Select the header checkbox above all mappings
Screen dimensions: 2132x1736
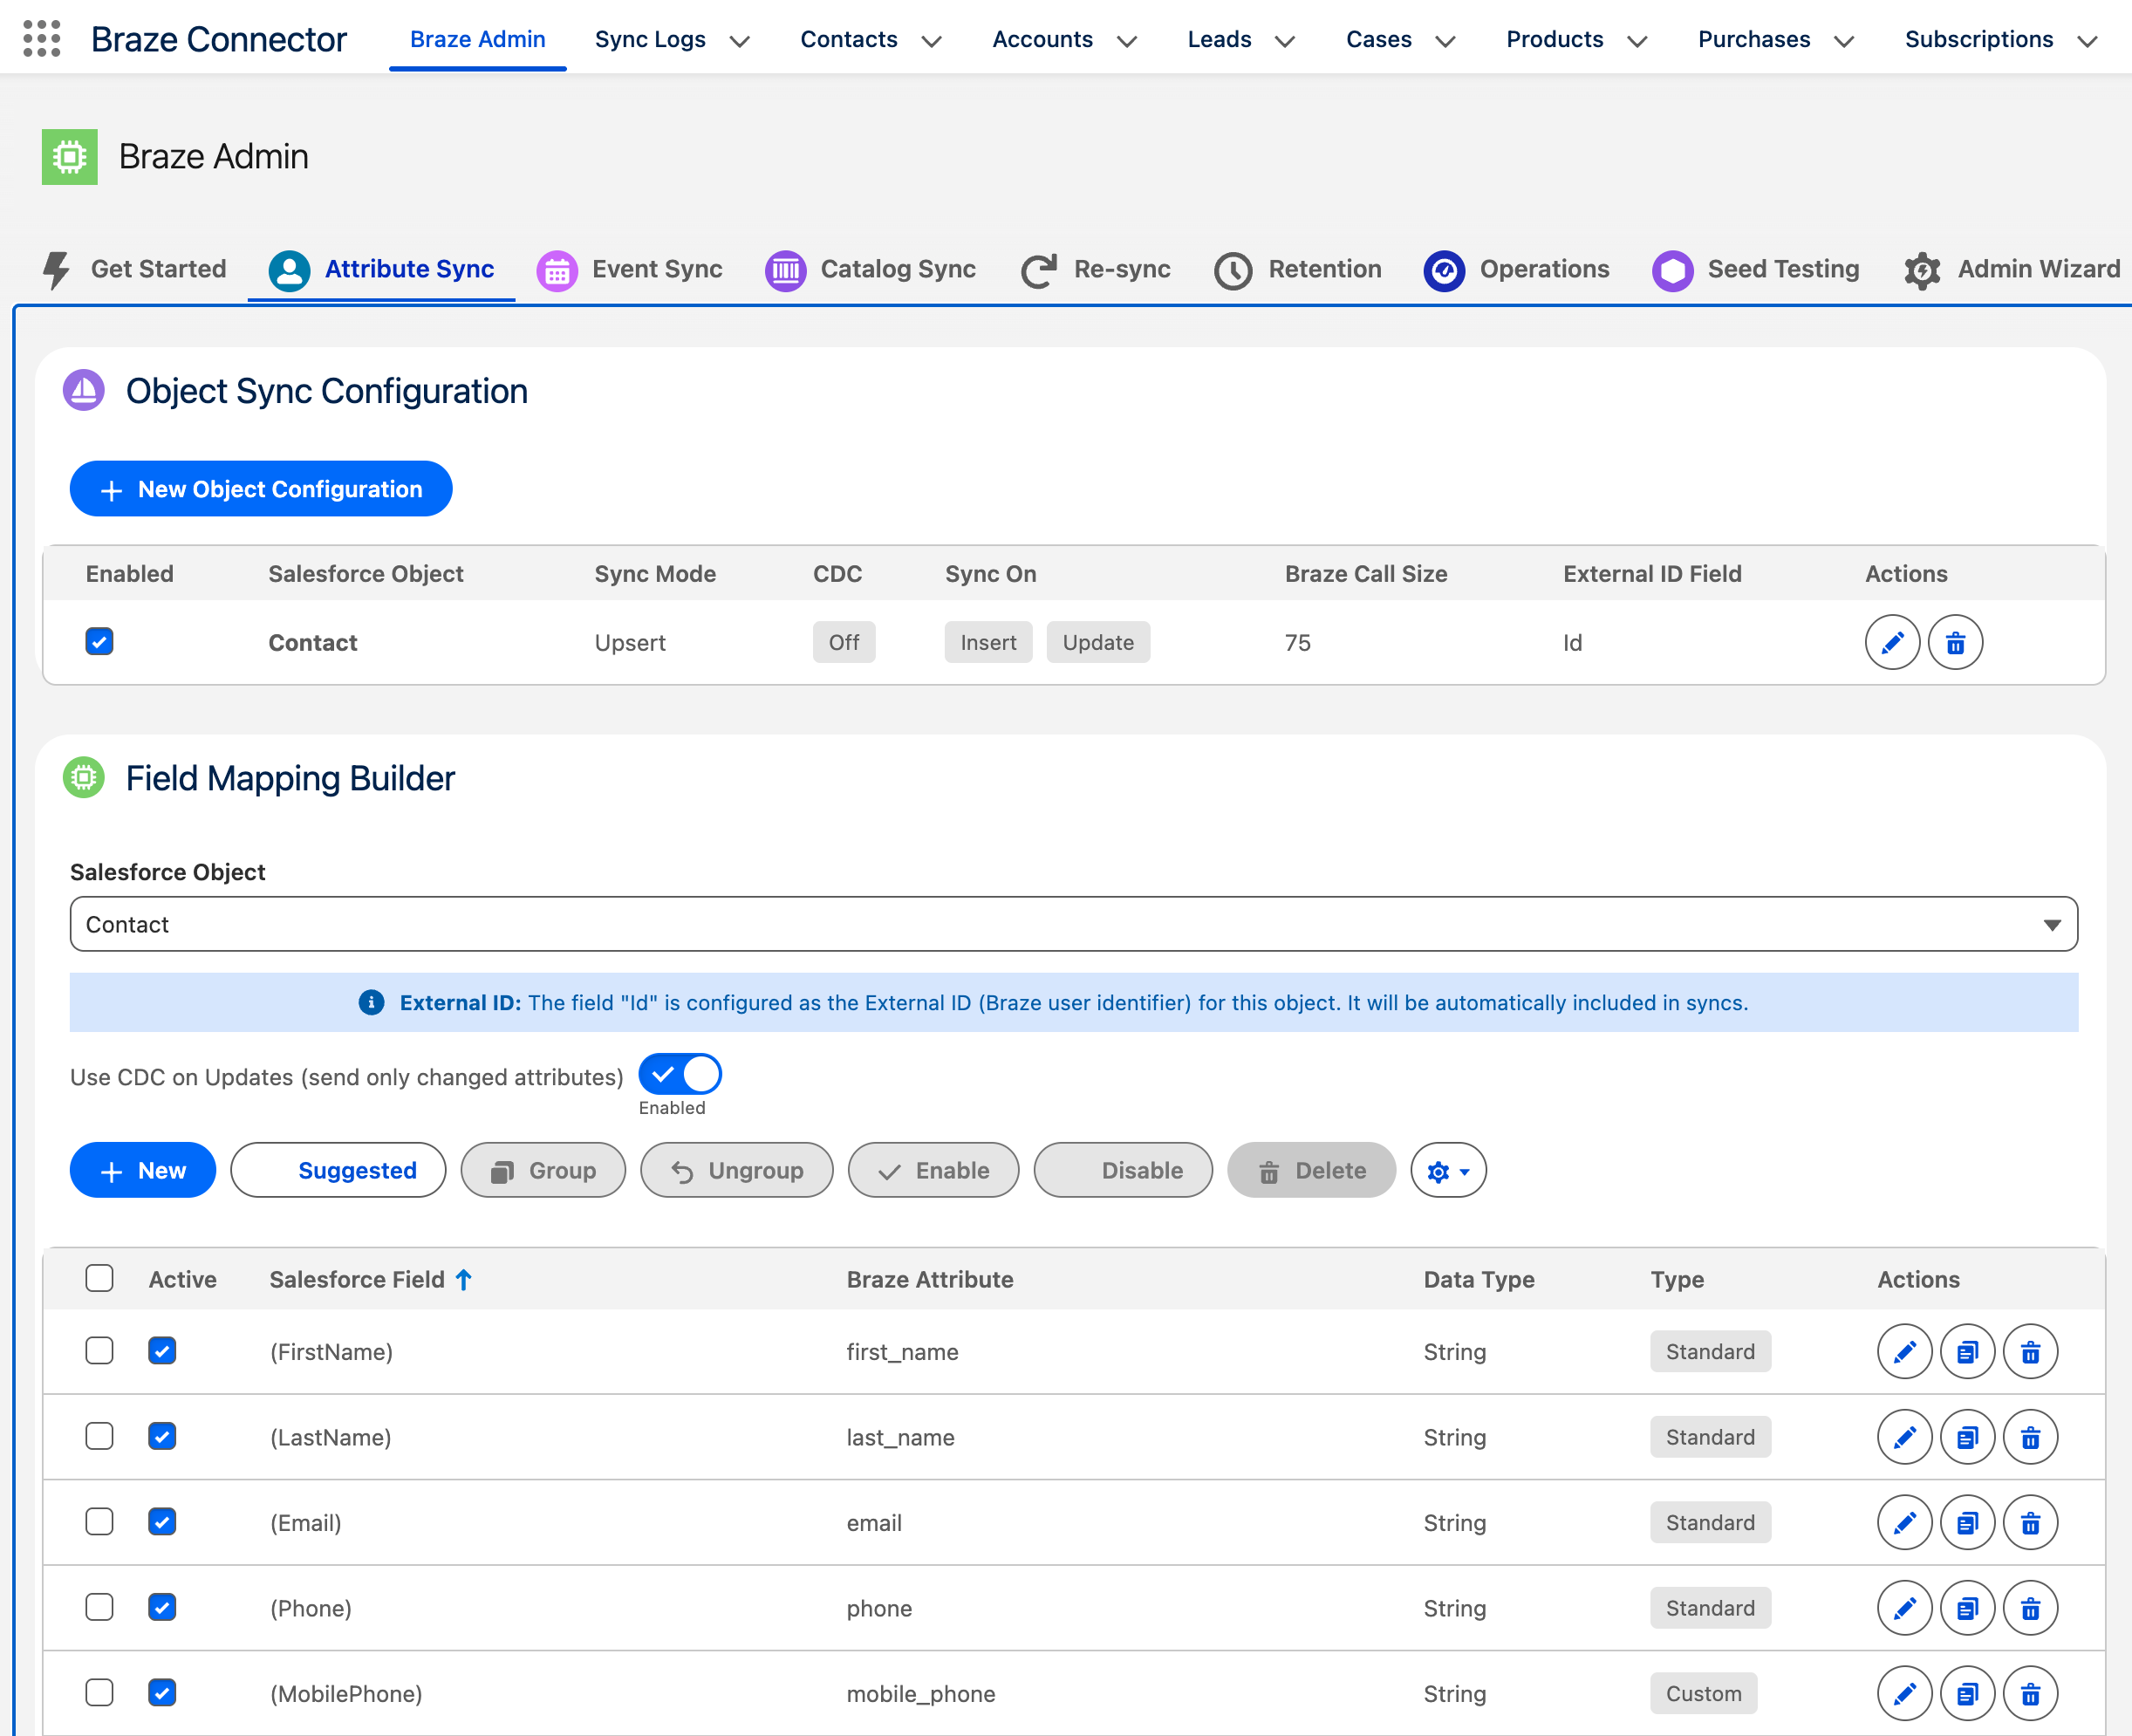(x=99, y=1278)
